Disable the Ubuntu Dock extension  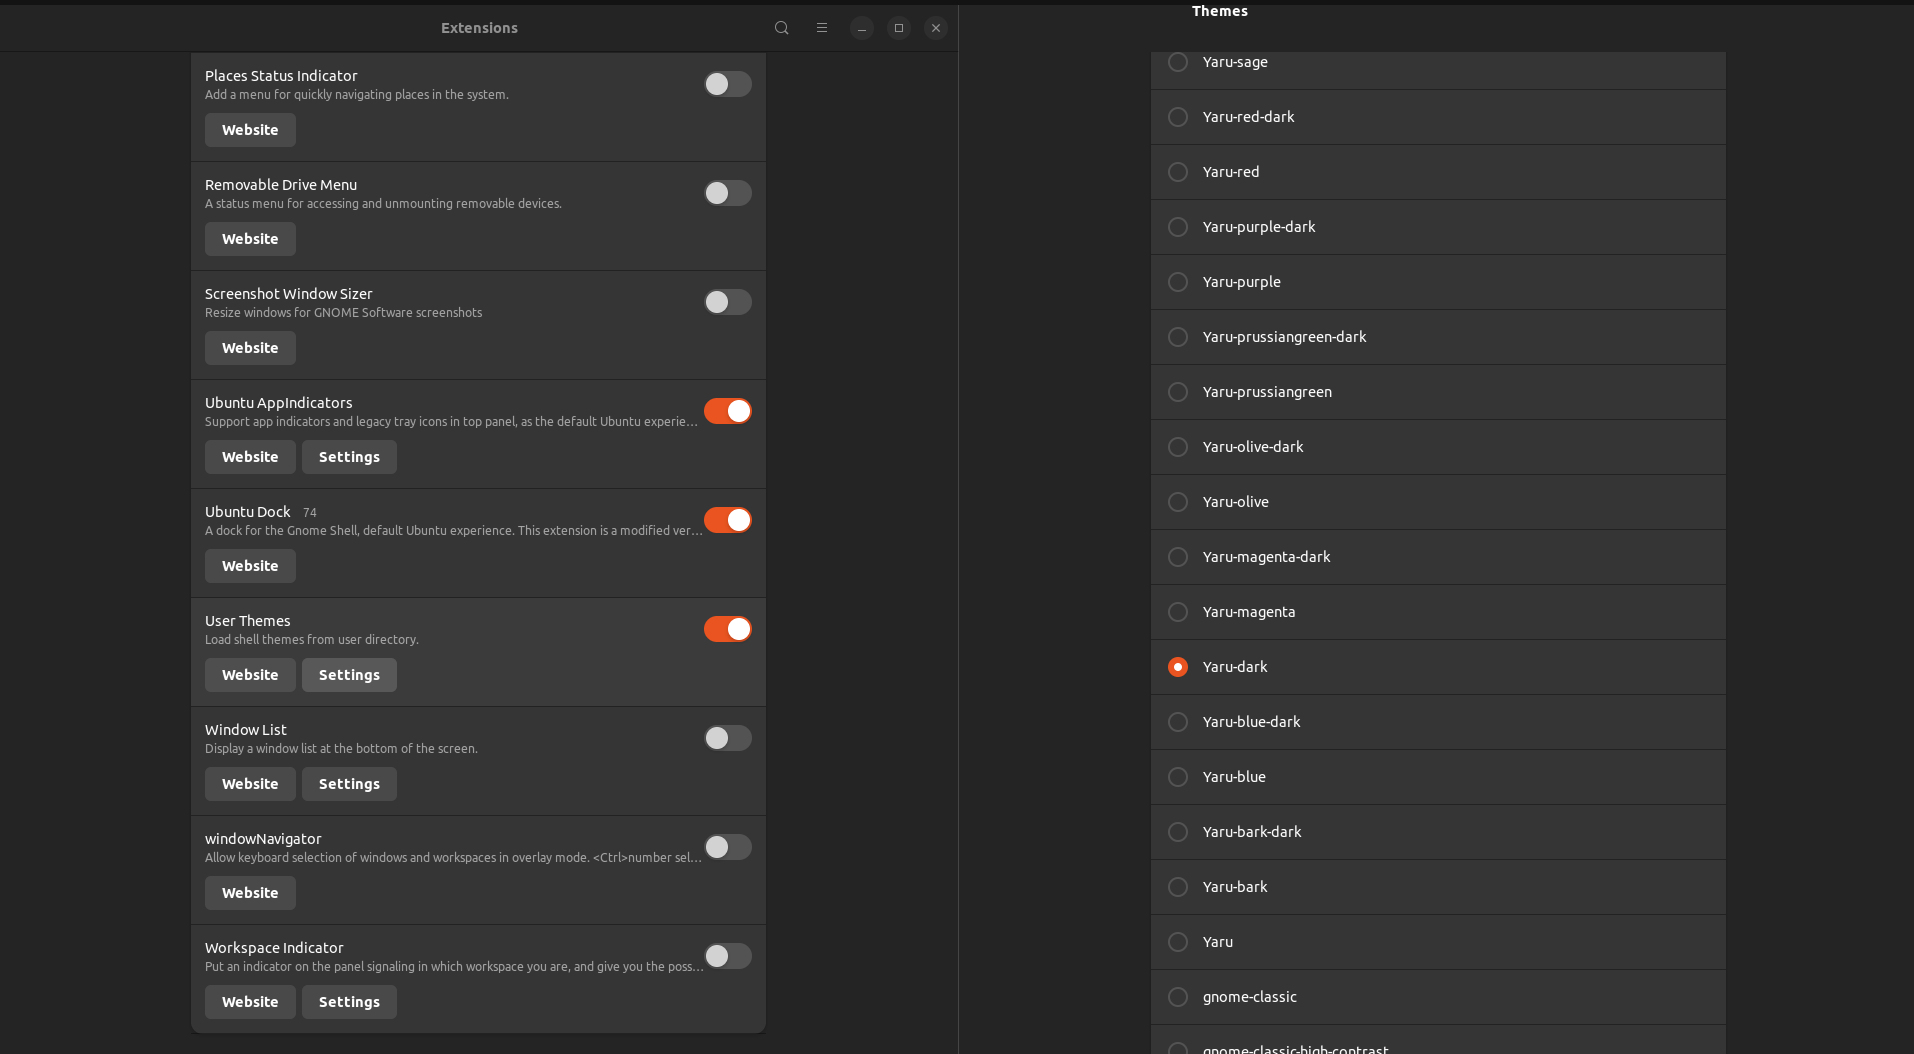point(727,520)
